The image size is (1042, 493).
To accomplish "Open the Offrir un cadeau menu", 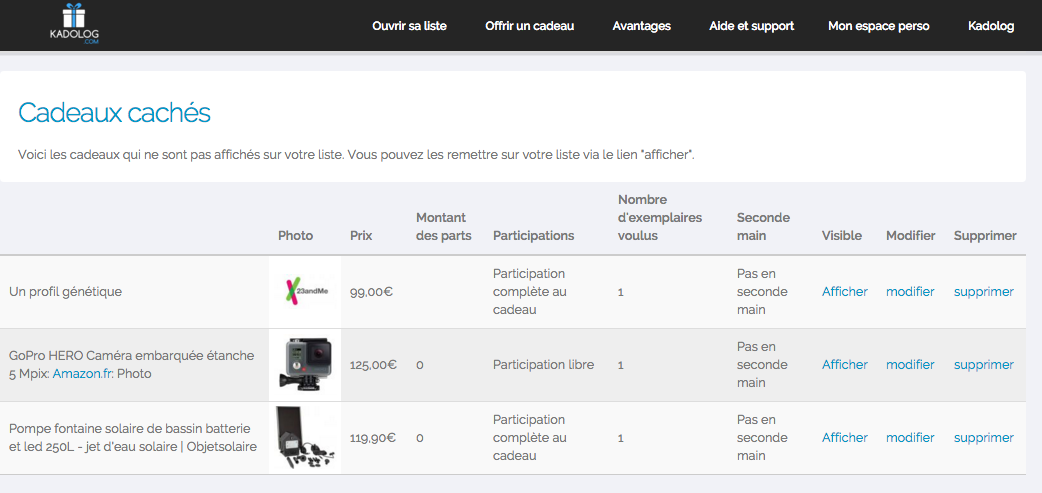I will pyautogui.click(x=530, y=27).
